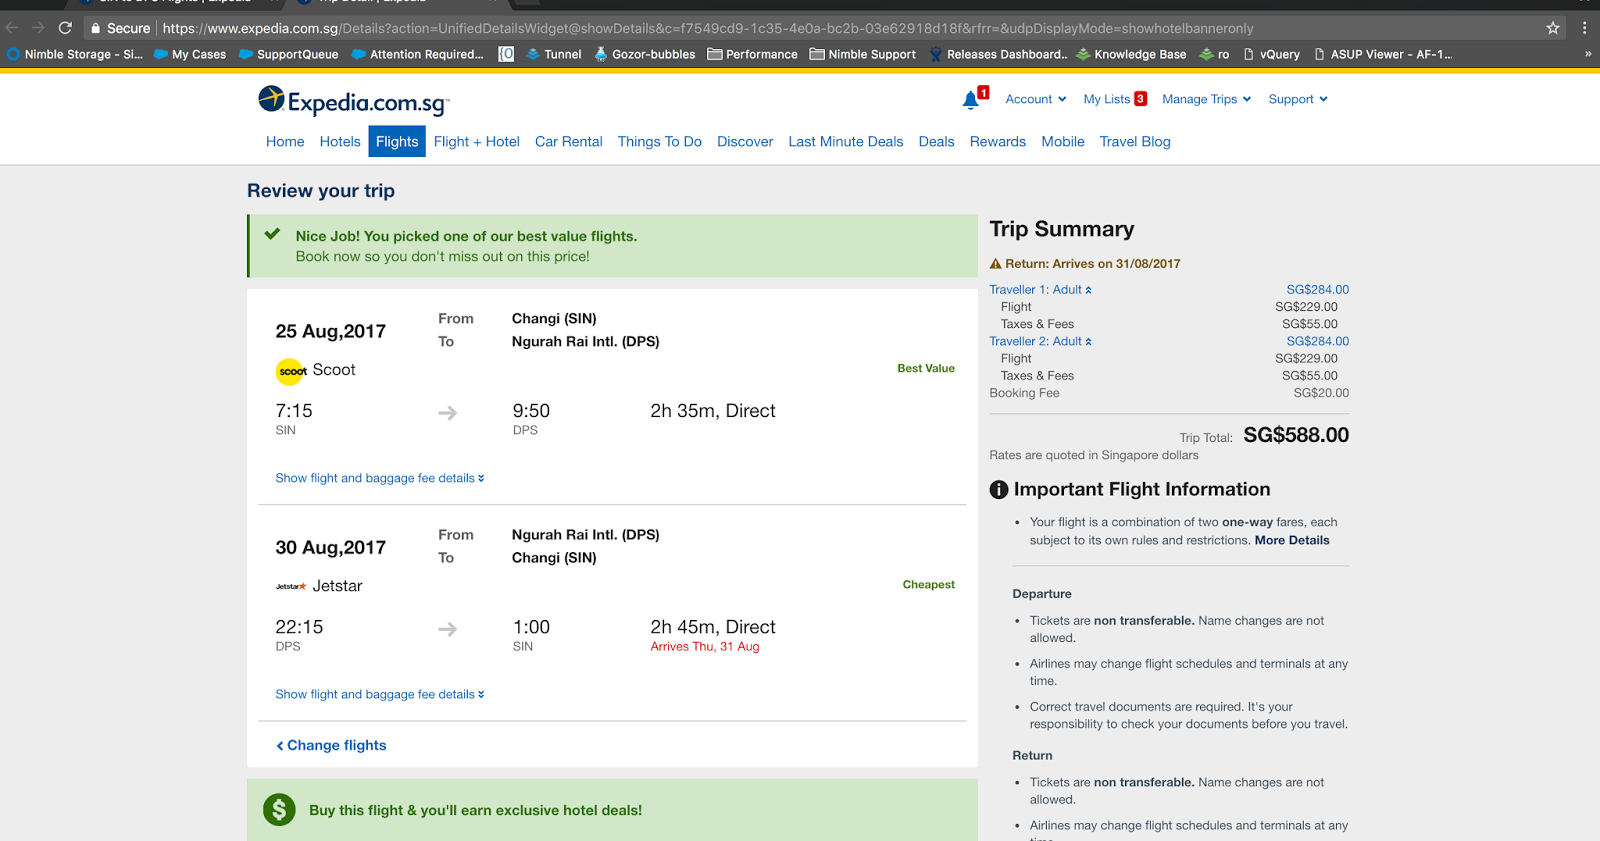This screenshot has height=841, width=1600.
Task: Collapse Traveller 2: Adult price breakdown
Action: pos(1040,341)
